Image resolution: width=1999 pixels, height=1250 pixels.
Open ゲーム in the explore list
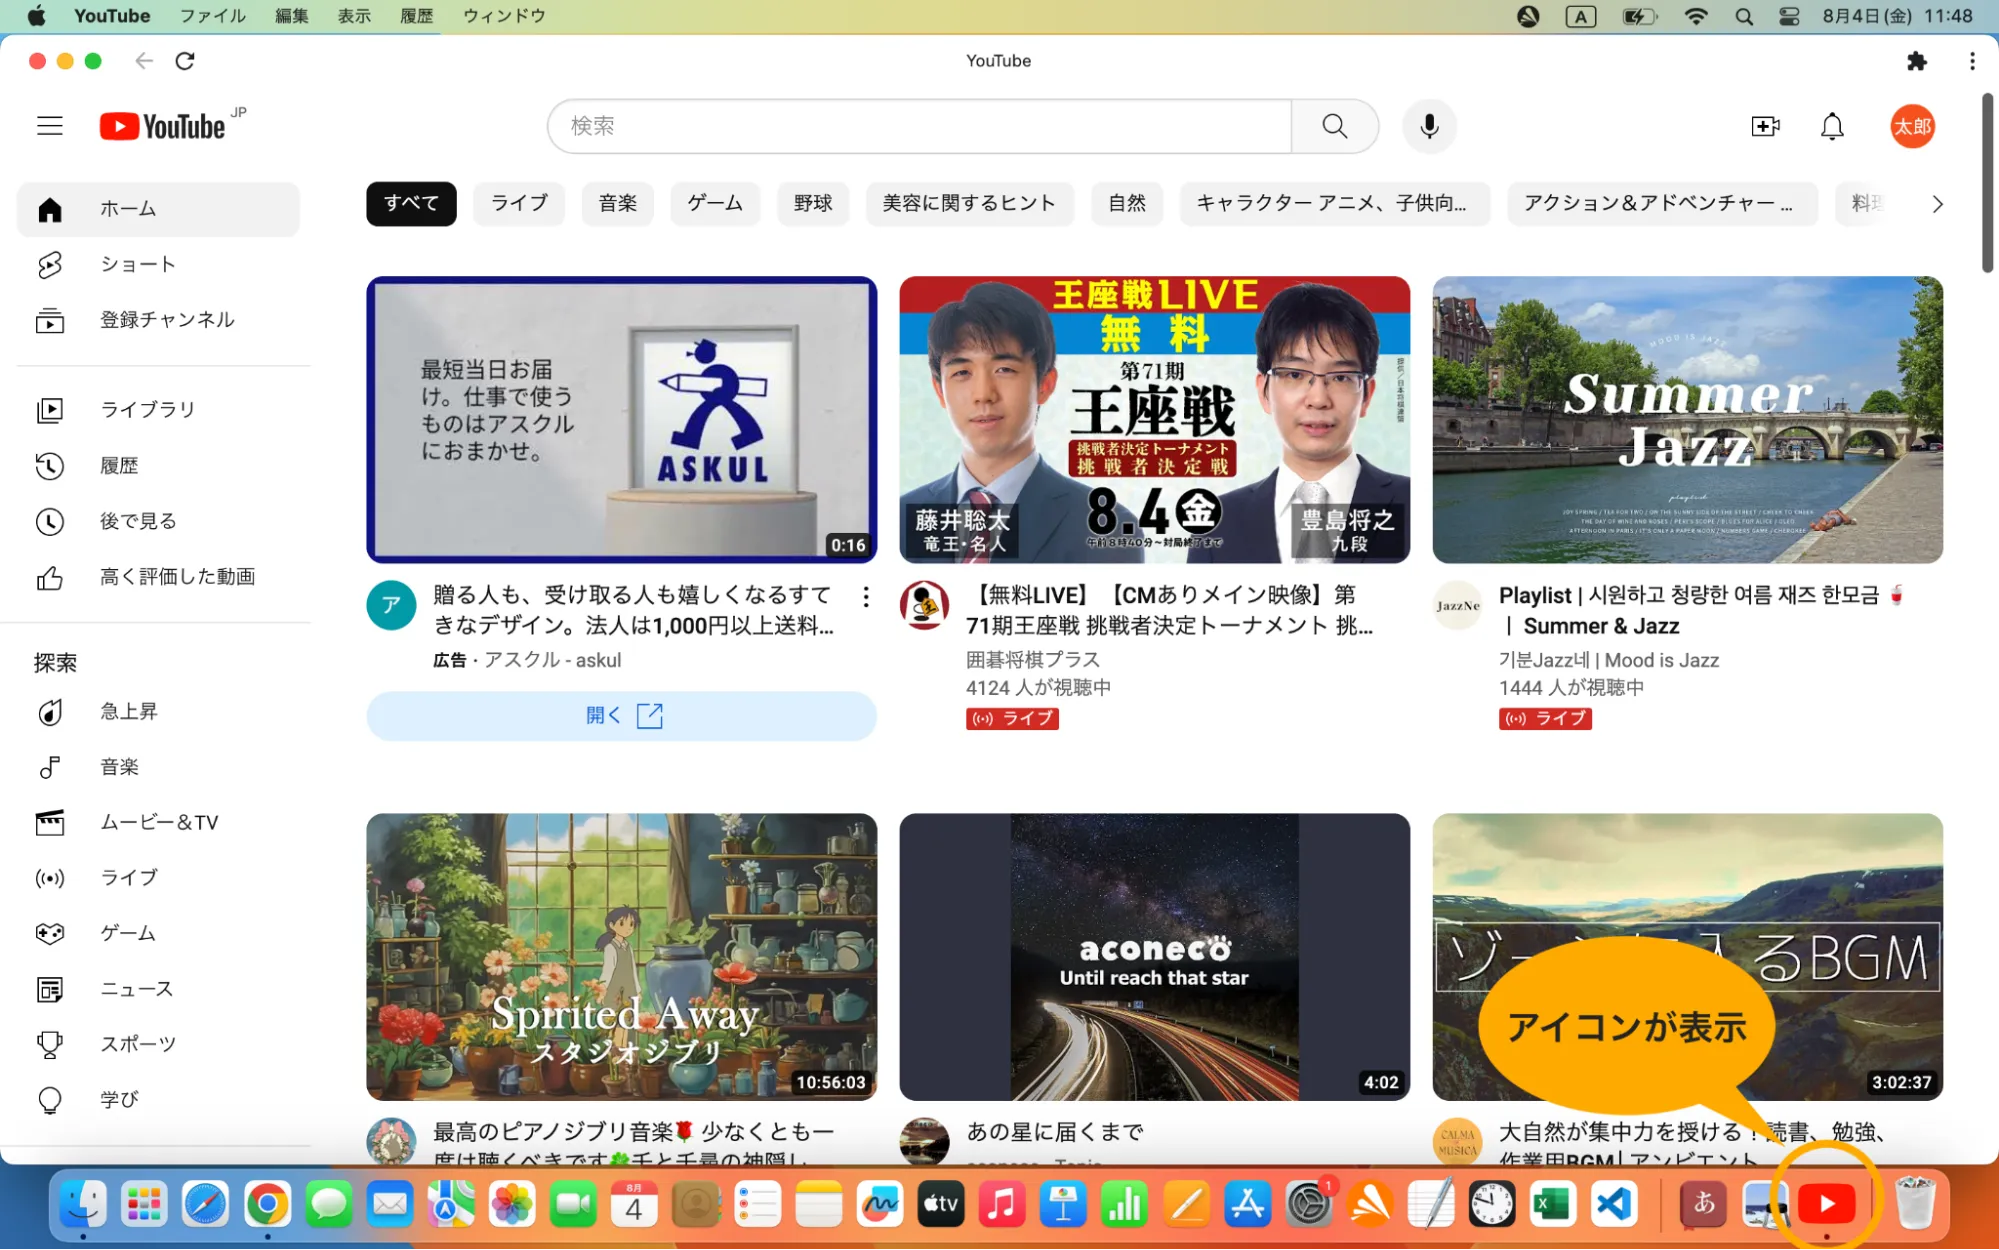(158, 934)
